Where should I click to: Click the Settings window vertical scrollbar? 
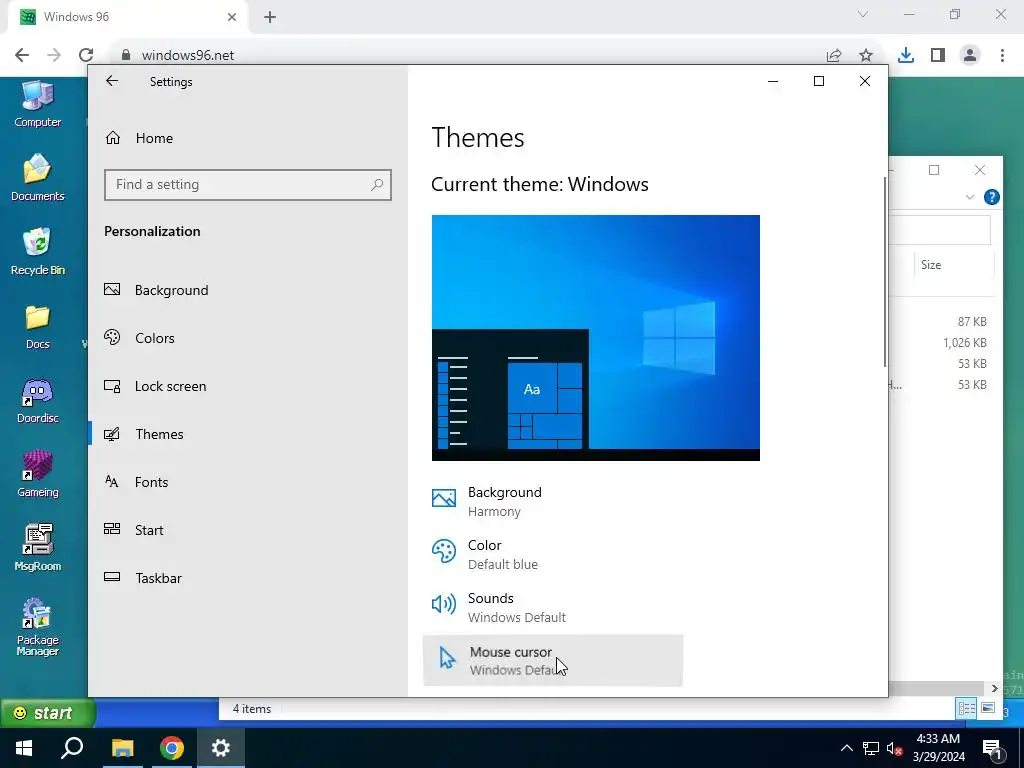(885, 271)
